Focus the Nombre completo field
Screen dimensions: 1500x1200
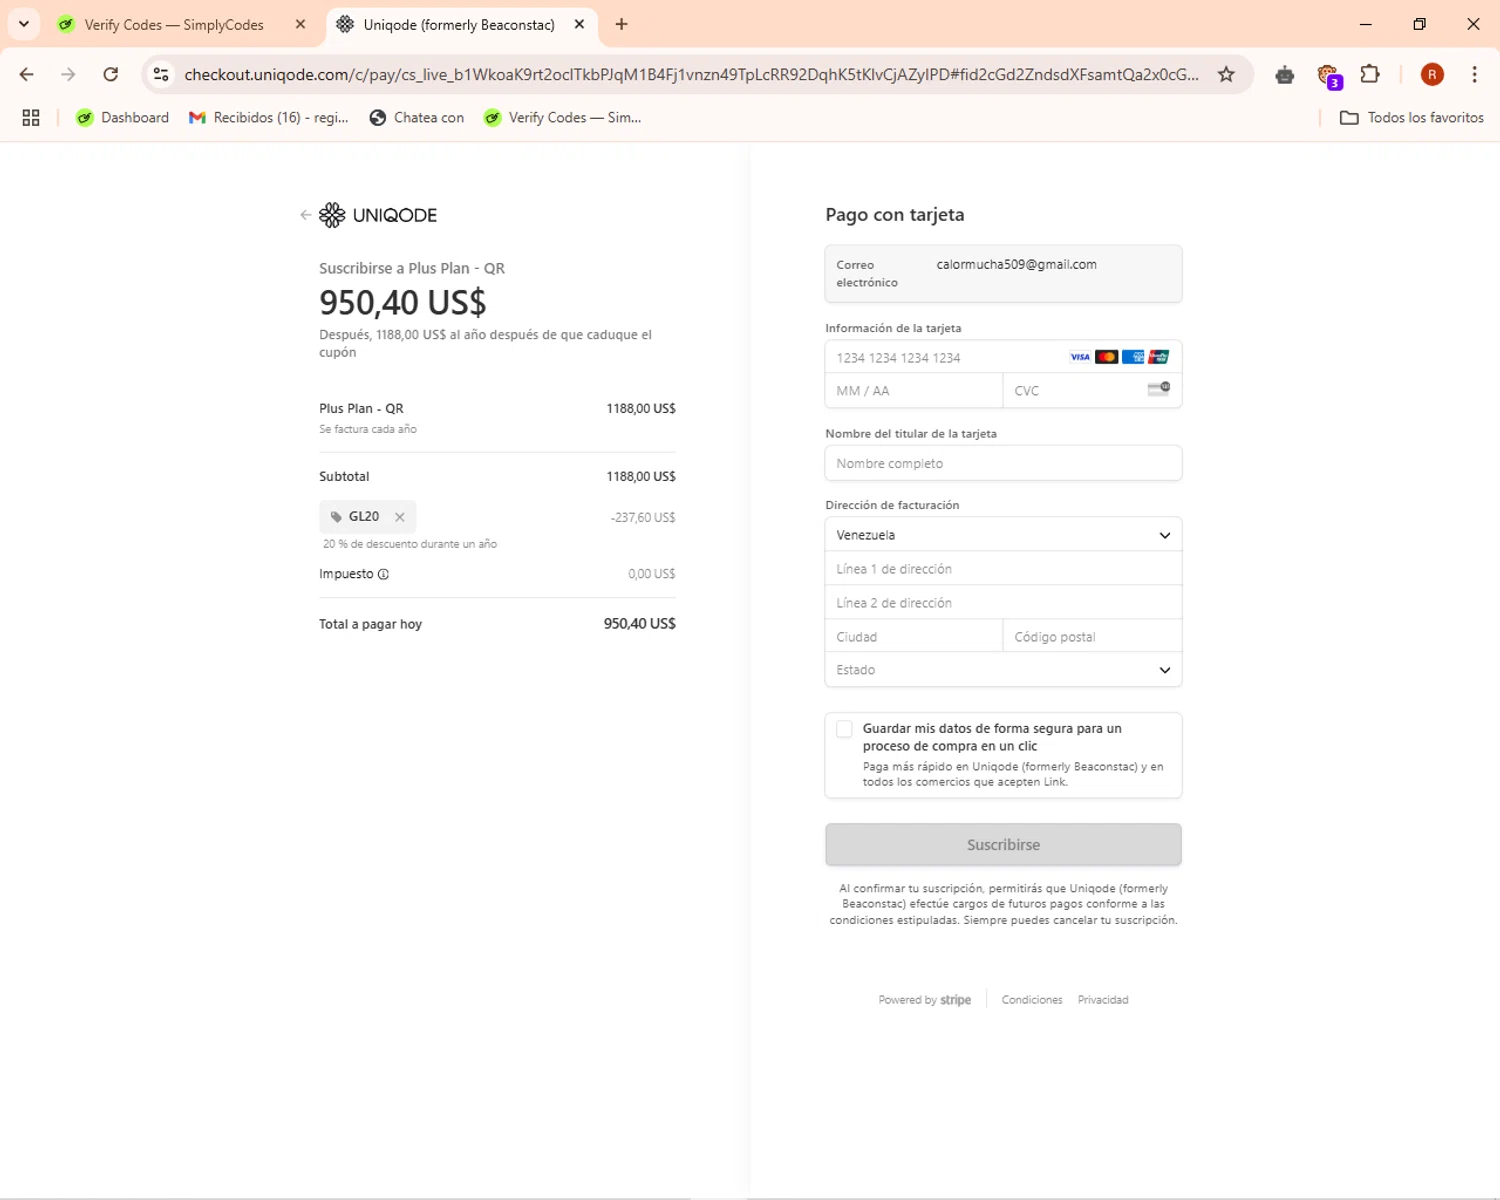coord(1003,463)
